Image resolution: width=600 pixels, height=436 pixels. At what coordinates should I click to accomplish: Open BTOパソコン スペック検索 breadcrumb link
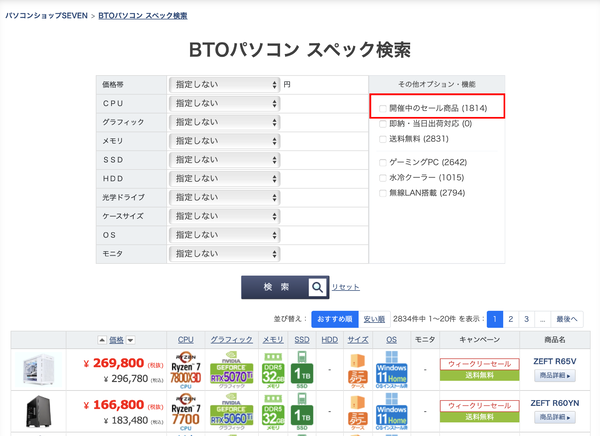coord(143,16)
